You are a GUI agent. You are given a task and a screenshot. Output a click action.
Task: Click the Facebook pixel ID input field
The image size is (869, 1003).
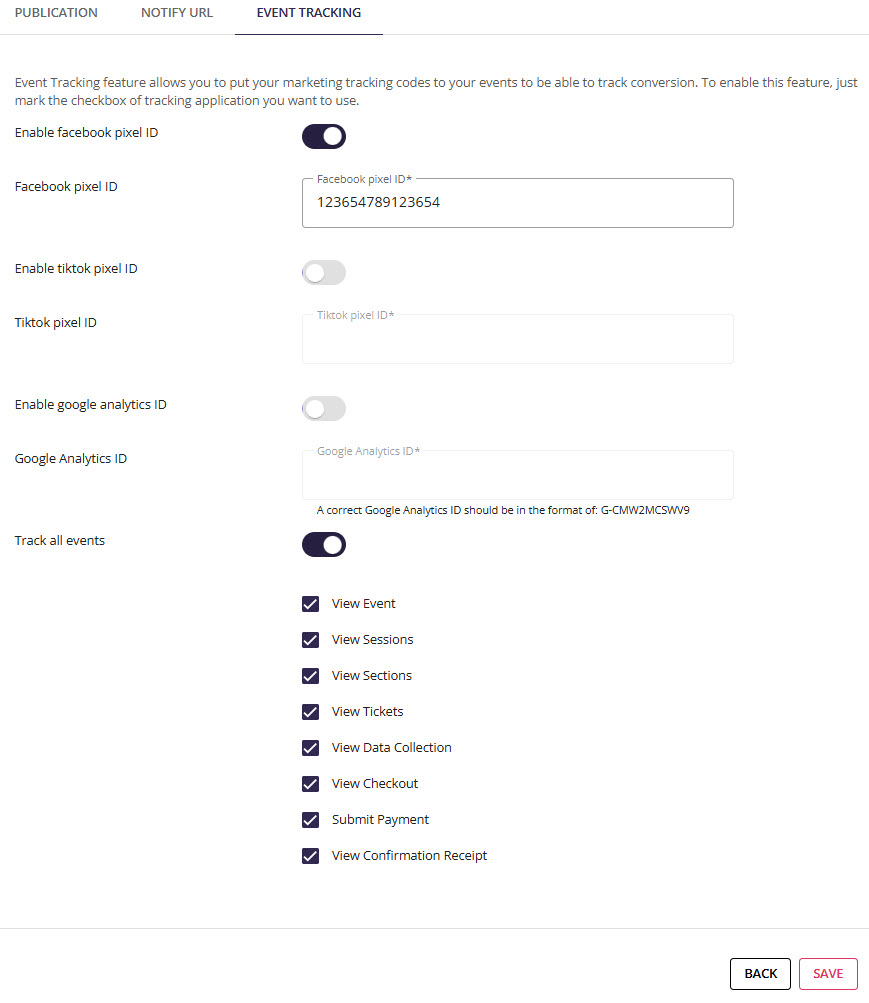click(517, 203)
